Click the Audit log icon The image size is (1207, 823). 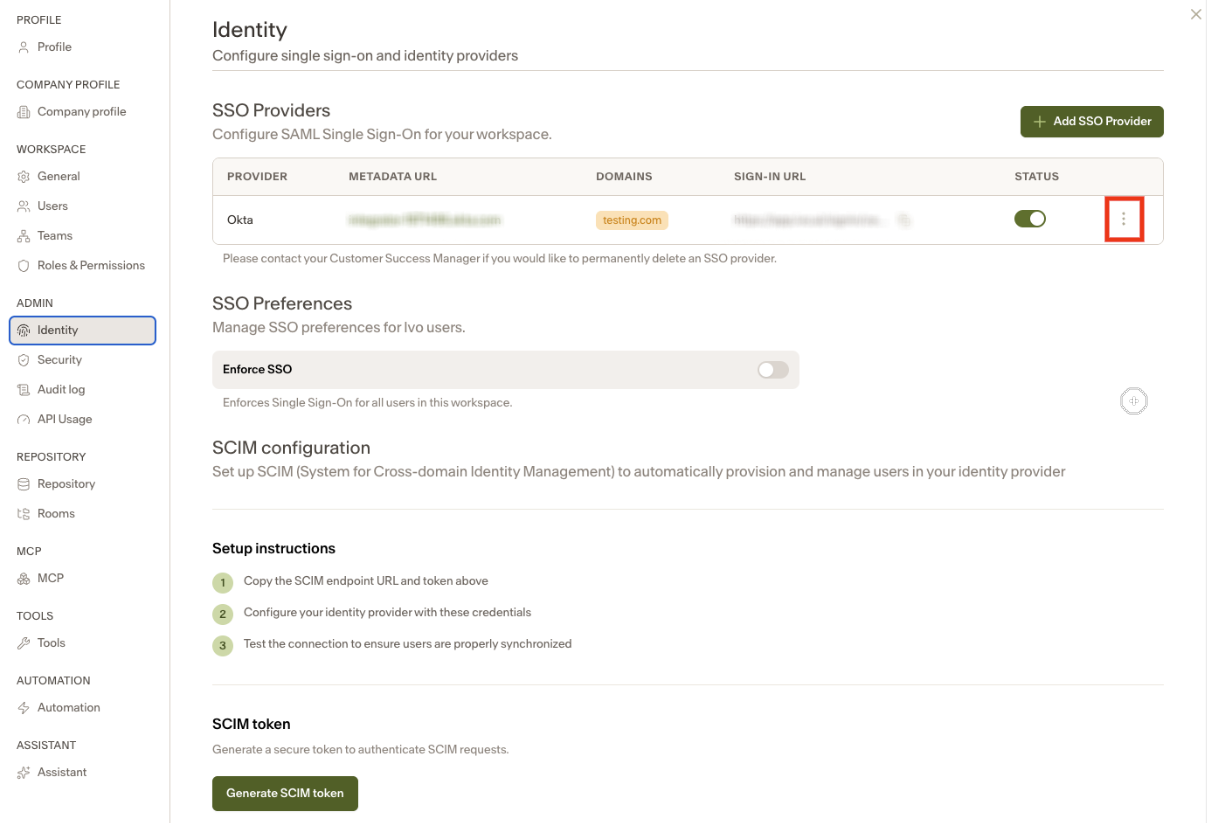24,390
